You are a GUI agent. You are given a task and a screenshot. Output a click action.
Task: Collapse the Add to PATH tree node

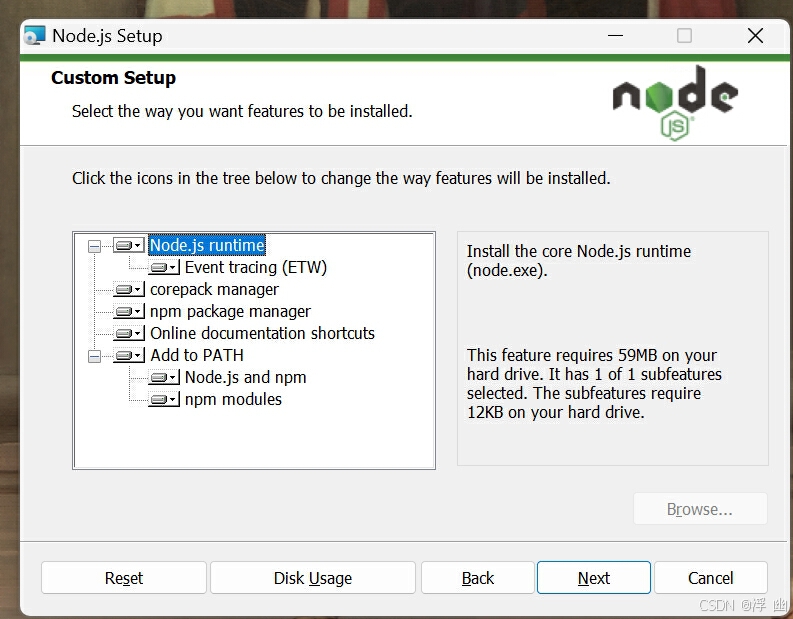[x=95, y=356]
